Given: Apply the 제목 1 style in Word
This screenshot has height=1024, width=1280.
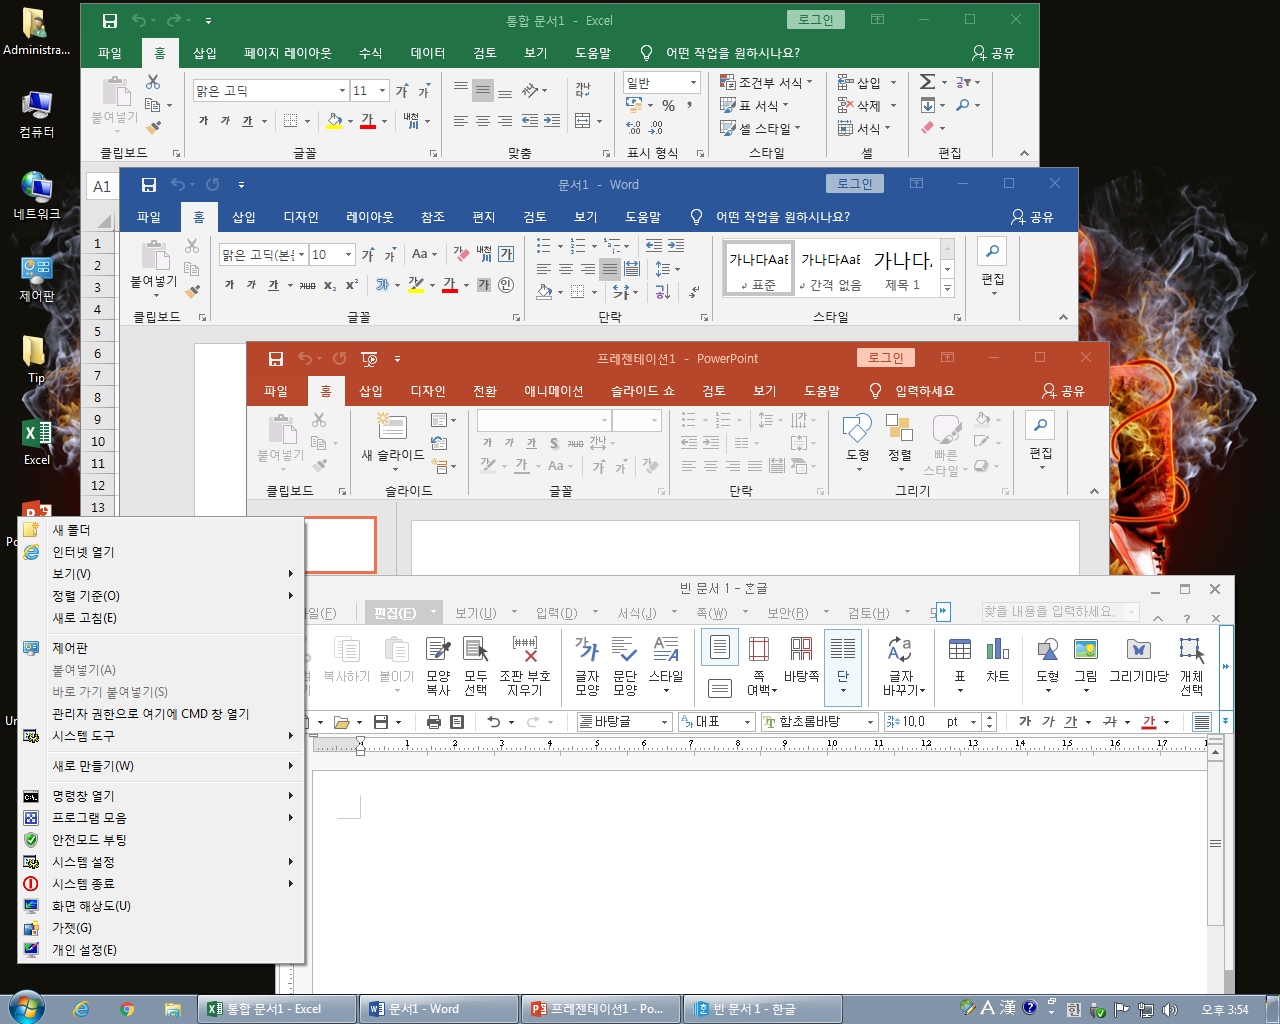Looking at the screenshot, I should click(x=903, y=269).
